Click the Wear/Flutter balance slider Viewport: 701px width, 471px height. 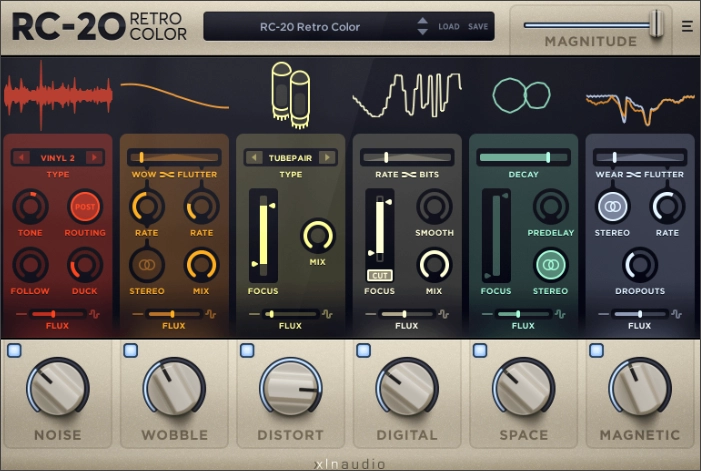640,157
